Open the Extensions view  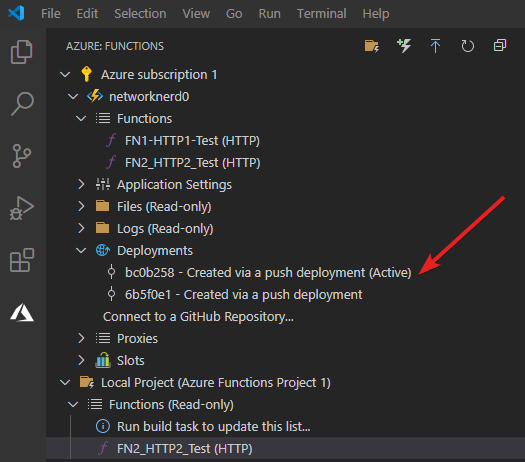click(x=22, y=260)
